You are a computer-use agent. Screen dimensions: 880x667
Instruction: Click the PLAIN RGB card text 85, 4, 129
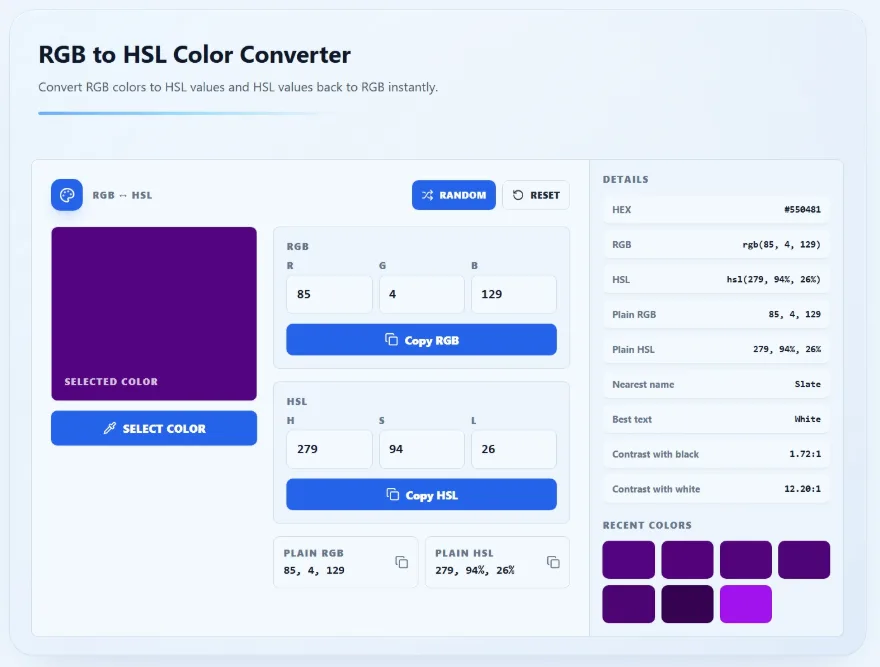point(314,570)
